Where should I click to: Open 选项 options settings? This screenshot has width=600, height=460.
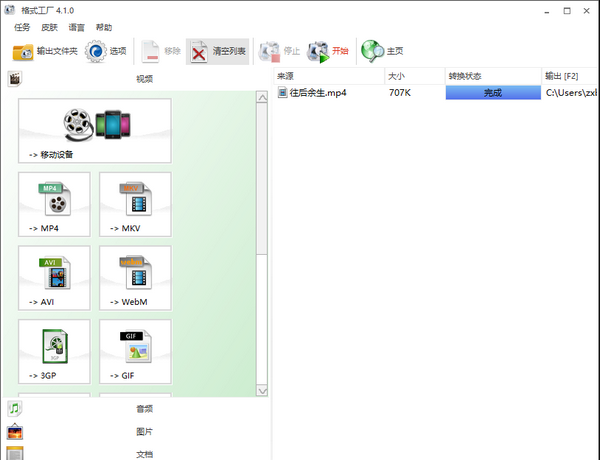(x=106, y=51)
